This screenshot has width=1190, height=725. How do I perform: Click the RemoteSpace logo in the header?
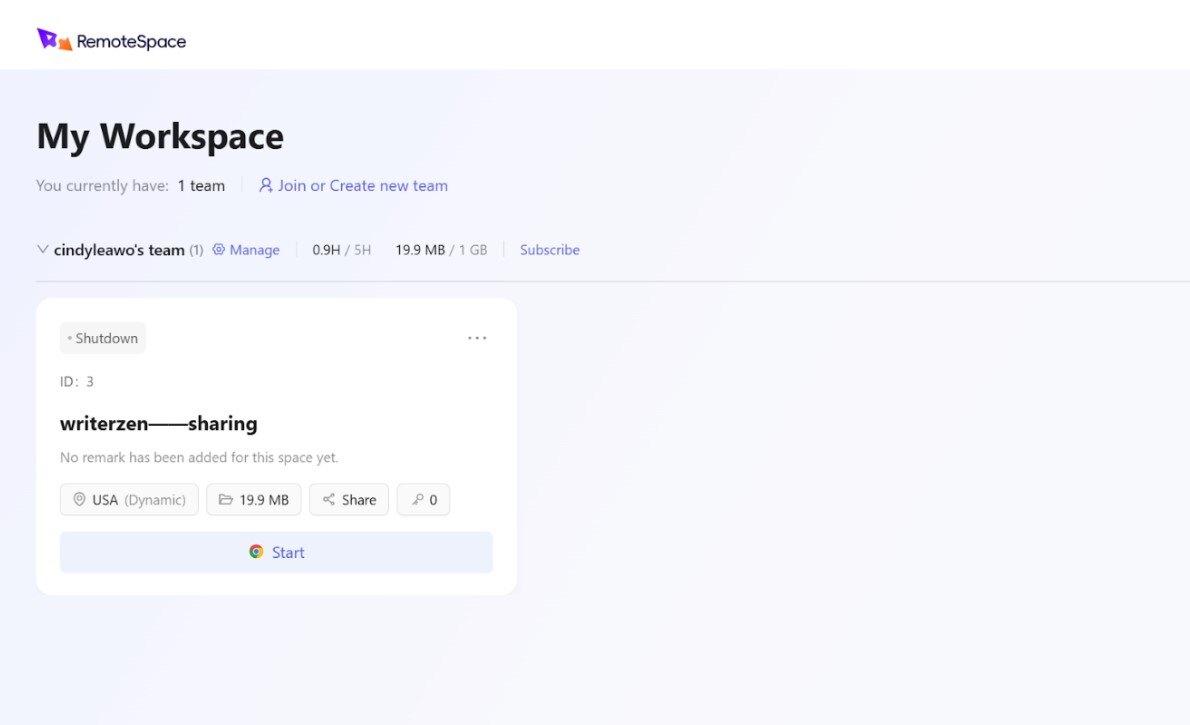click(x=110, y=38)
